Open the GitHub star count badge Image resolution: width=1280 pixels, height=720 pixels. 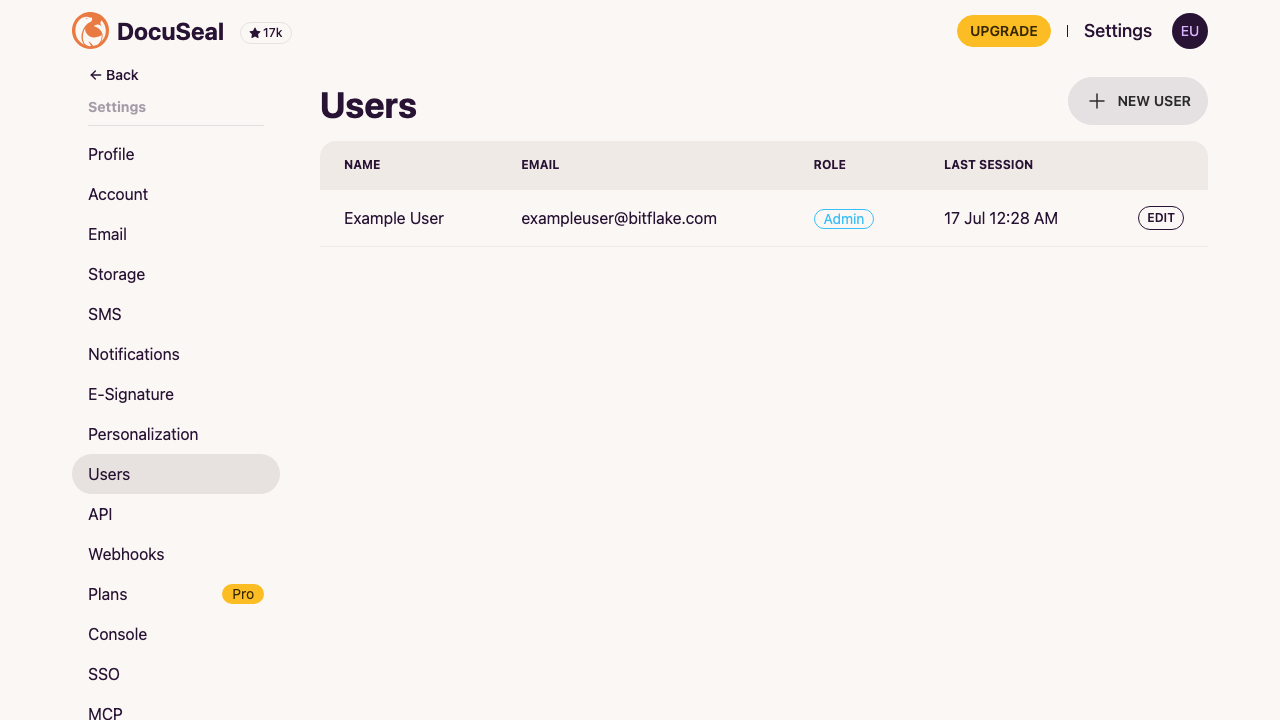(x=266, y=33)
